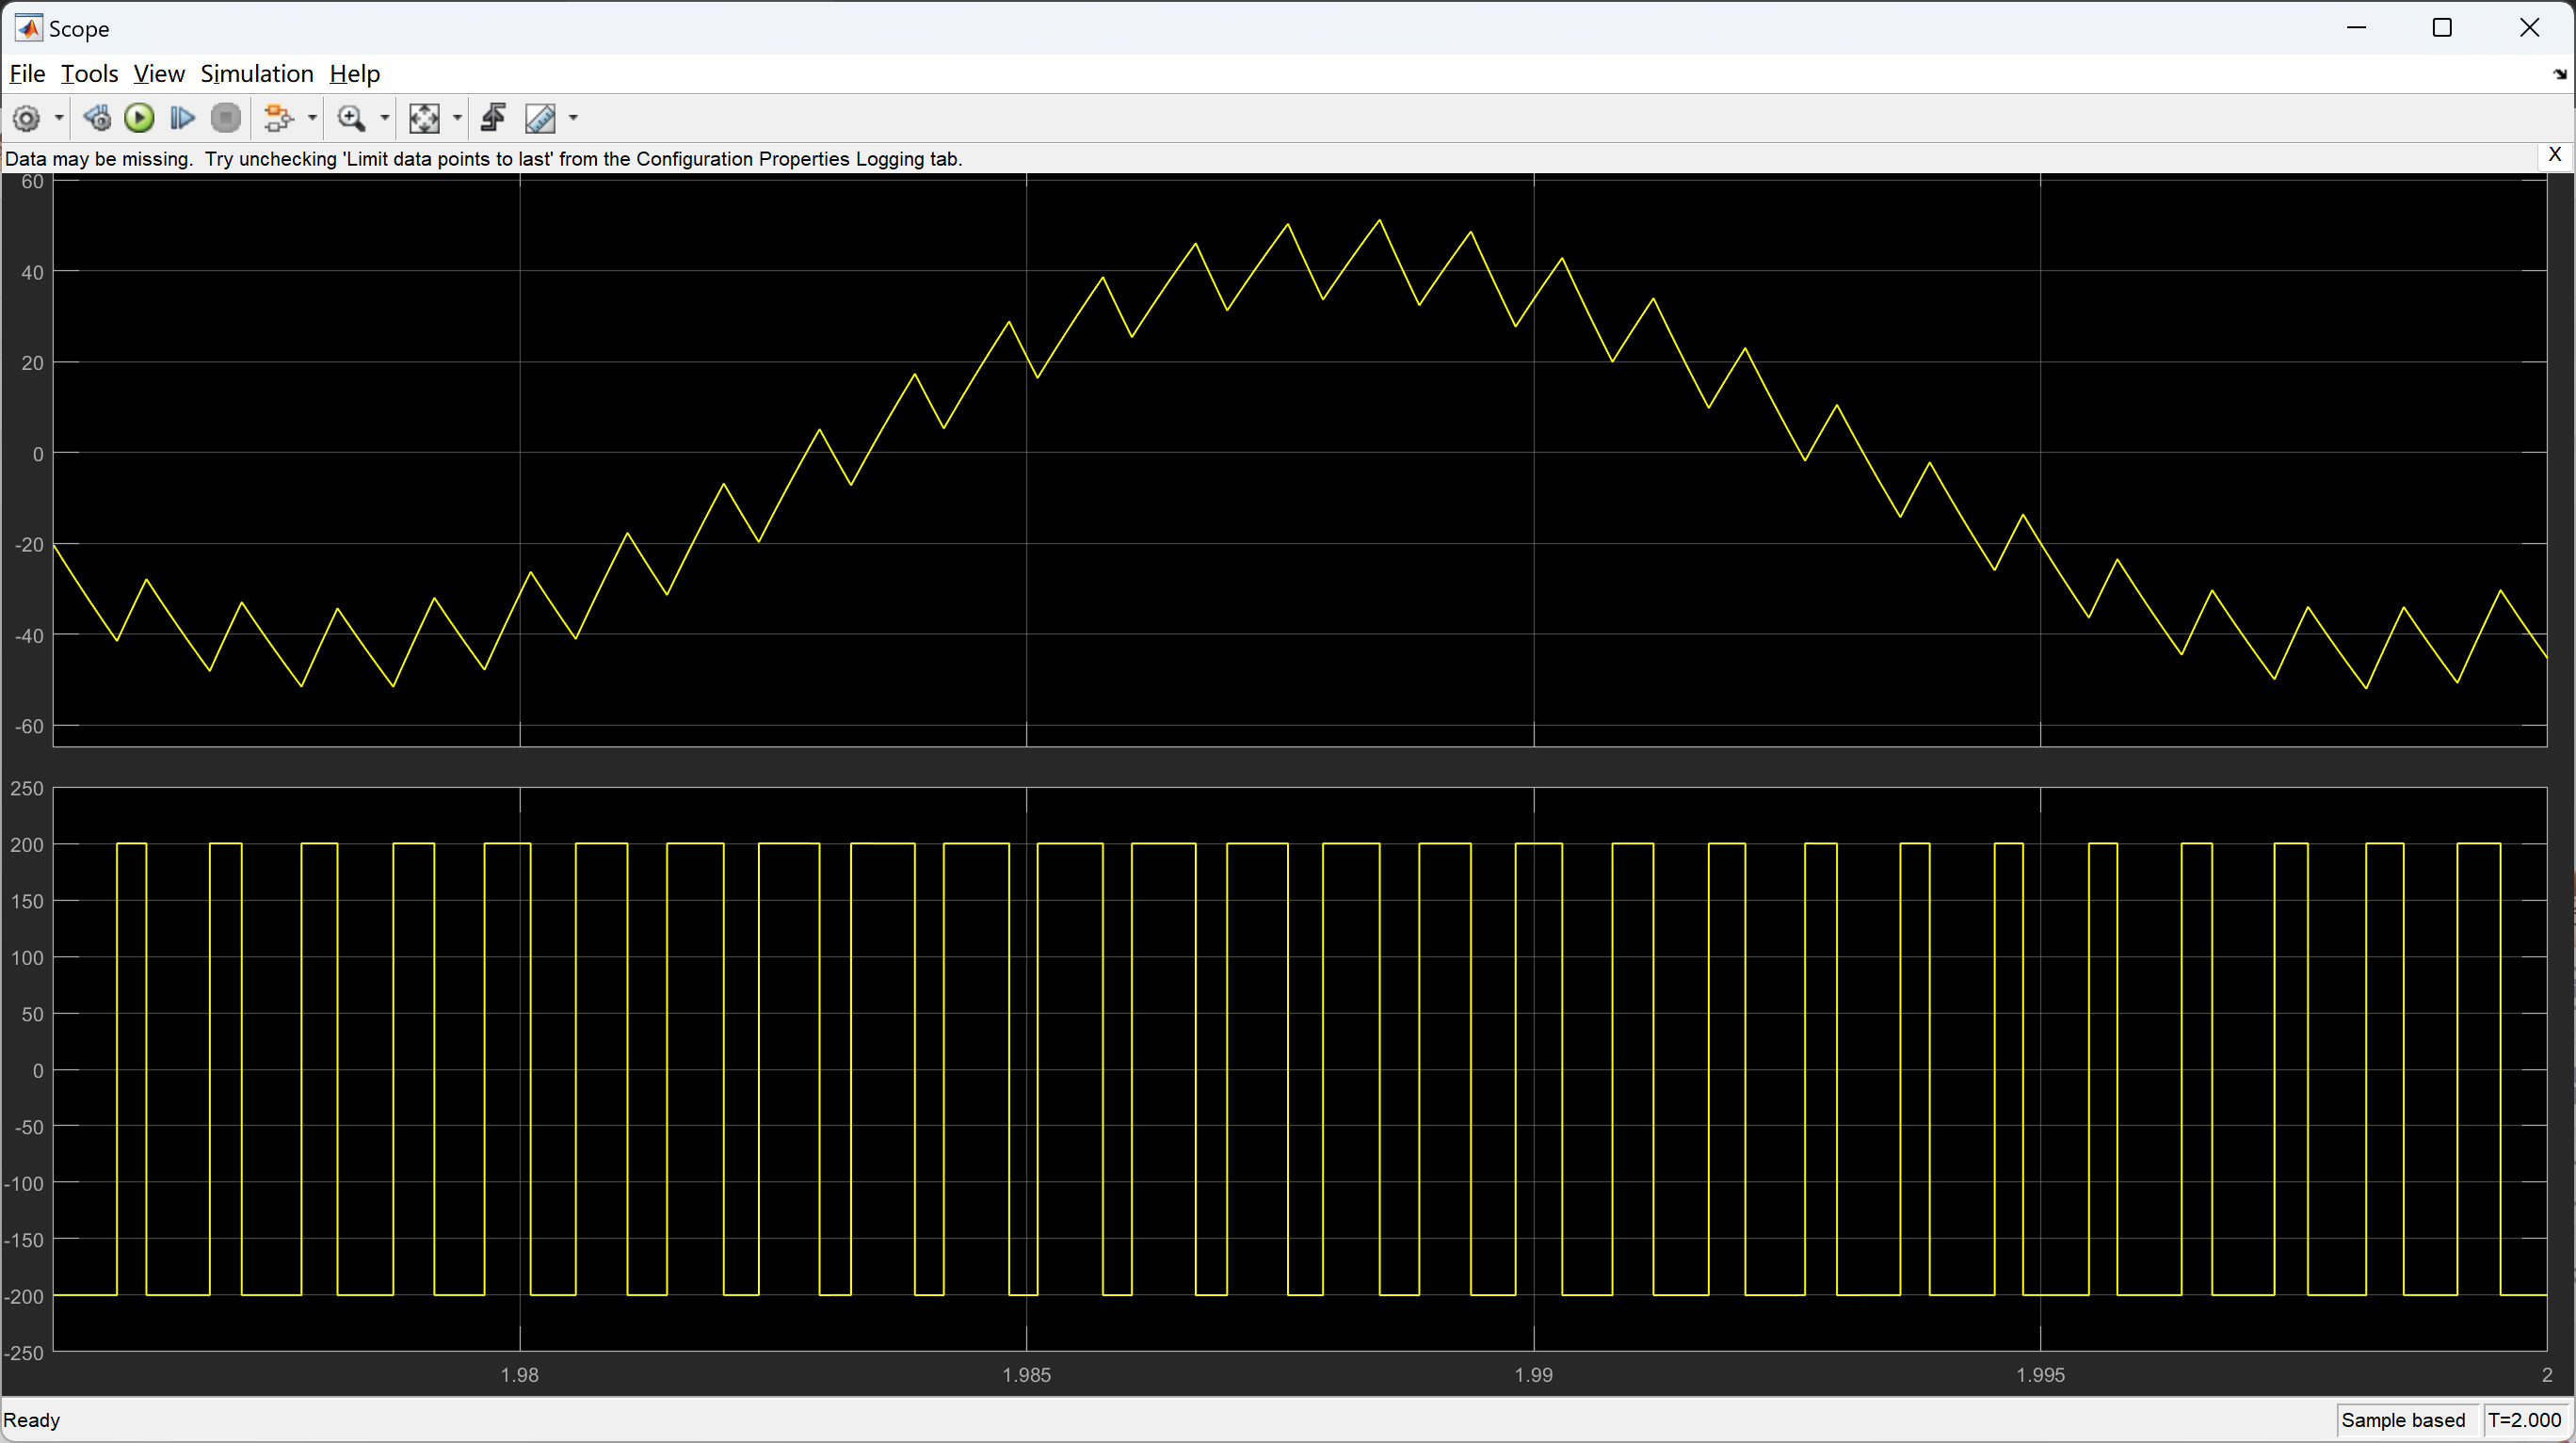The height and width of the screenshot is (1443, 2576).
Task: Dismiss the 'Data may be missing' notification
Action: pyautogui.click(x=2554, y=155)
